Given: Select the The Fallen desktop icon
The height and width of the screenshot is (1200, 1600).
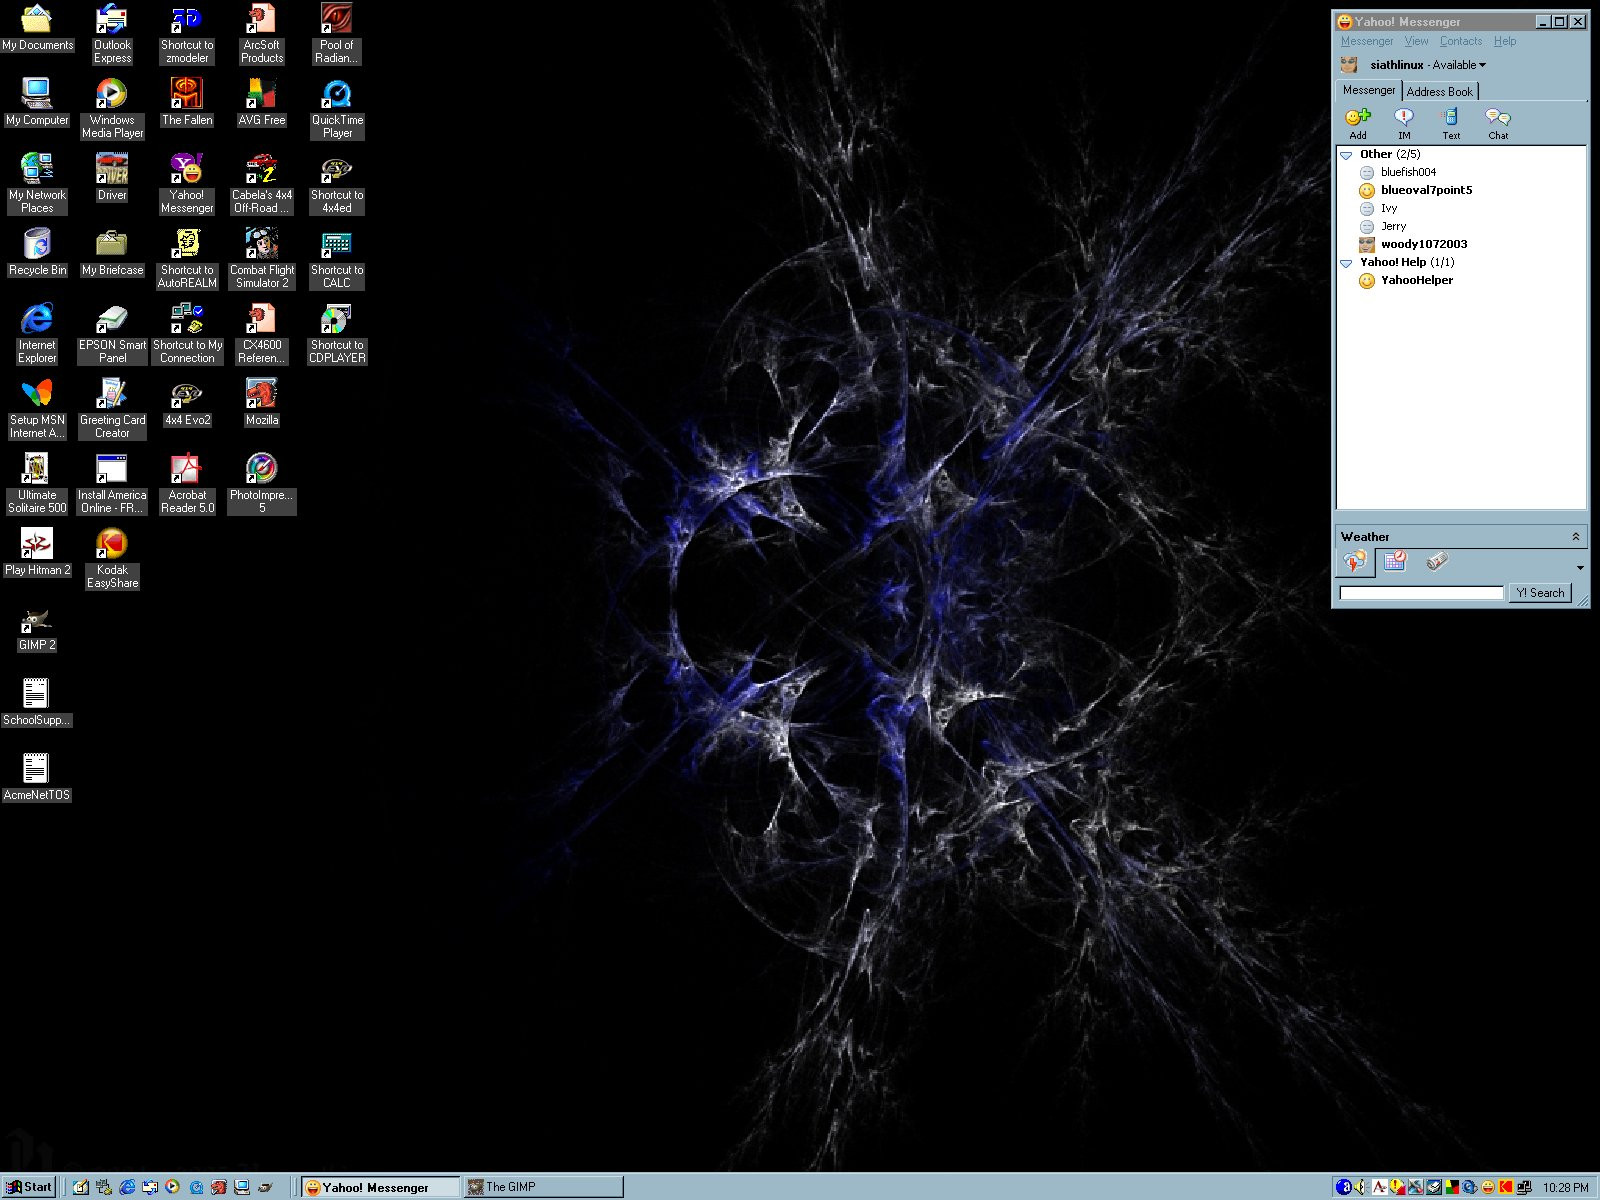Looking at the screenshot, I should [x=187, y=102].
